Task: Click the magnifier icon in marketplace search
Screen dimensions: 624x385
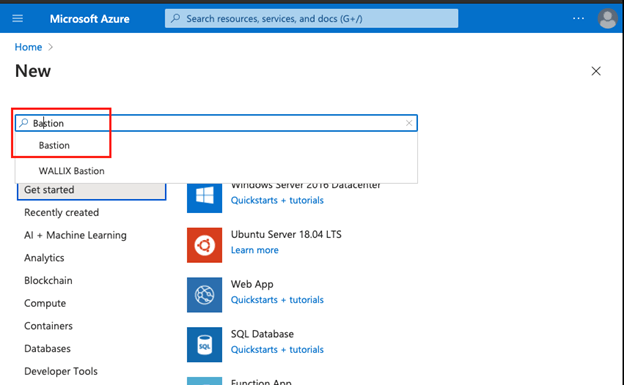Action: click(24, 123)
